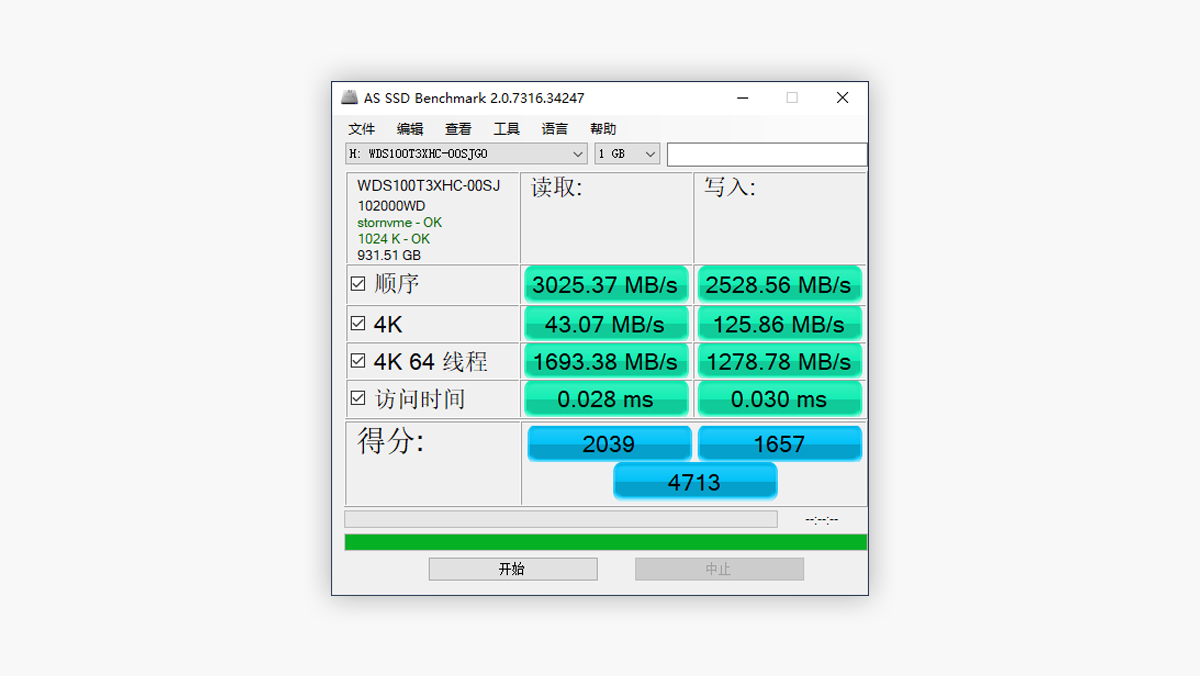The height and width of the screenshot is (676, 1200).
Task: Click the 得分: score label
Action: click(x=390, y=441)
